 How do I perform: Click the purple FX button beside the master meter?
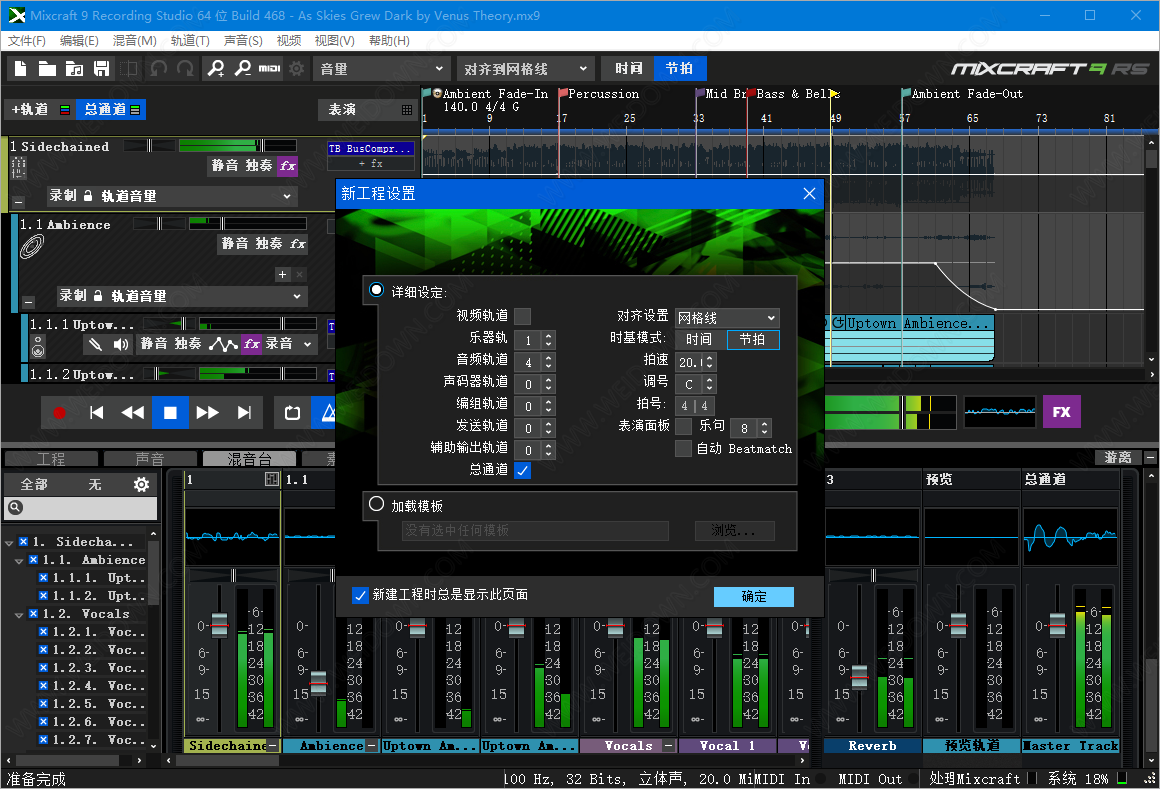1062,412
